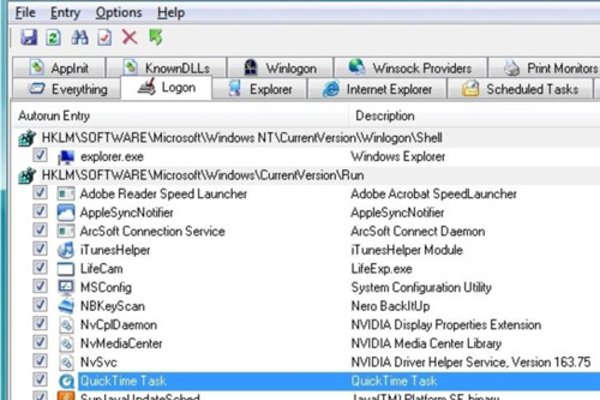Open the Scheduled Tasks tab
The width and height of the screenshot is (600, 400).
pos(520,89)
